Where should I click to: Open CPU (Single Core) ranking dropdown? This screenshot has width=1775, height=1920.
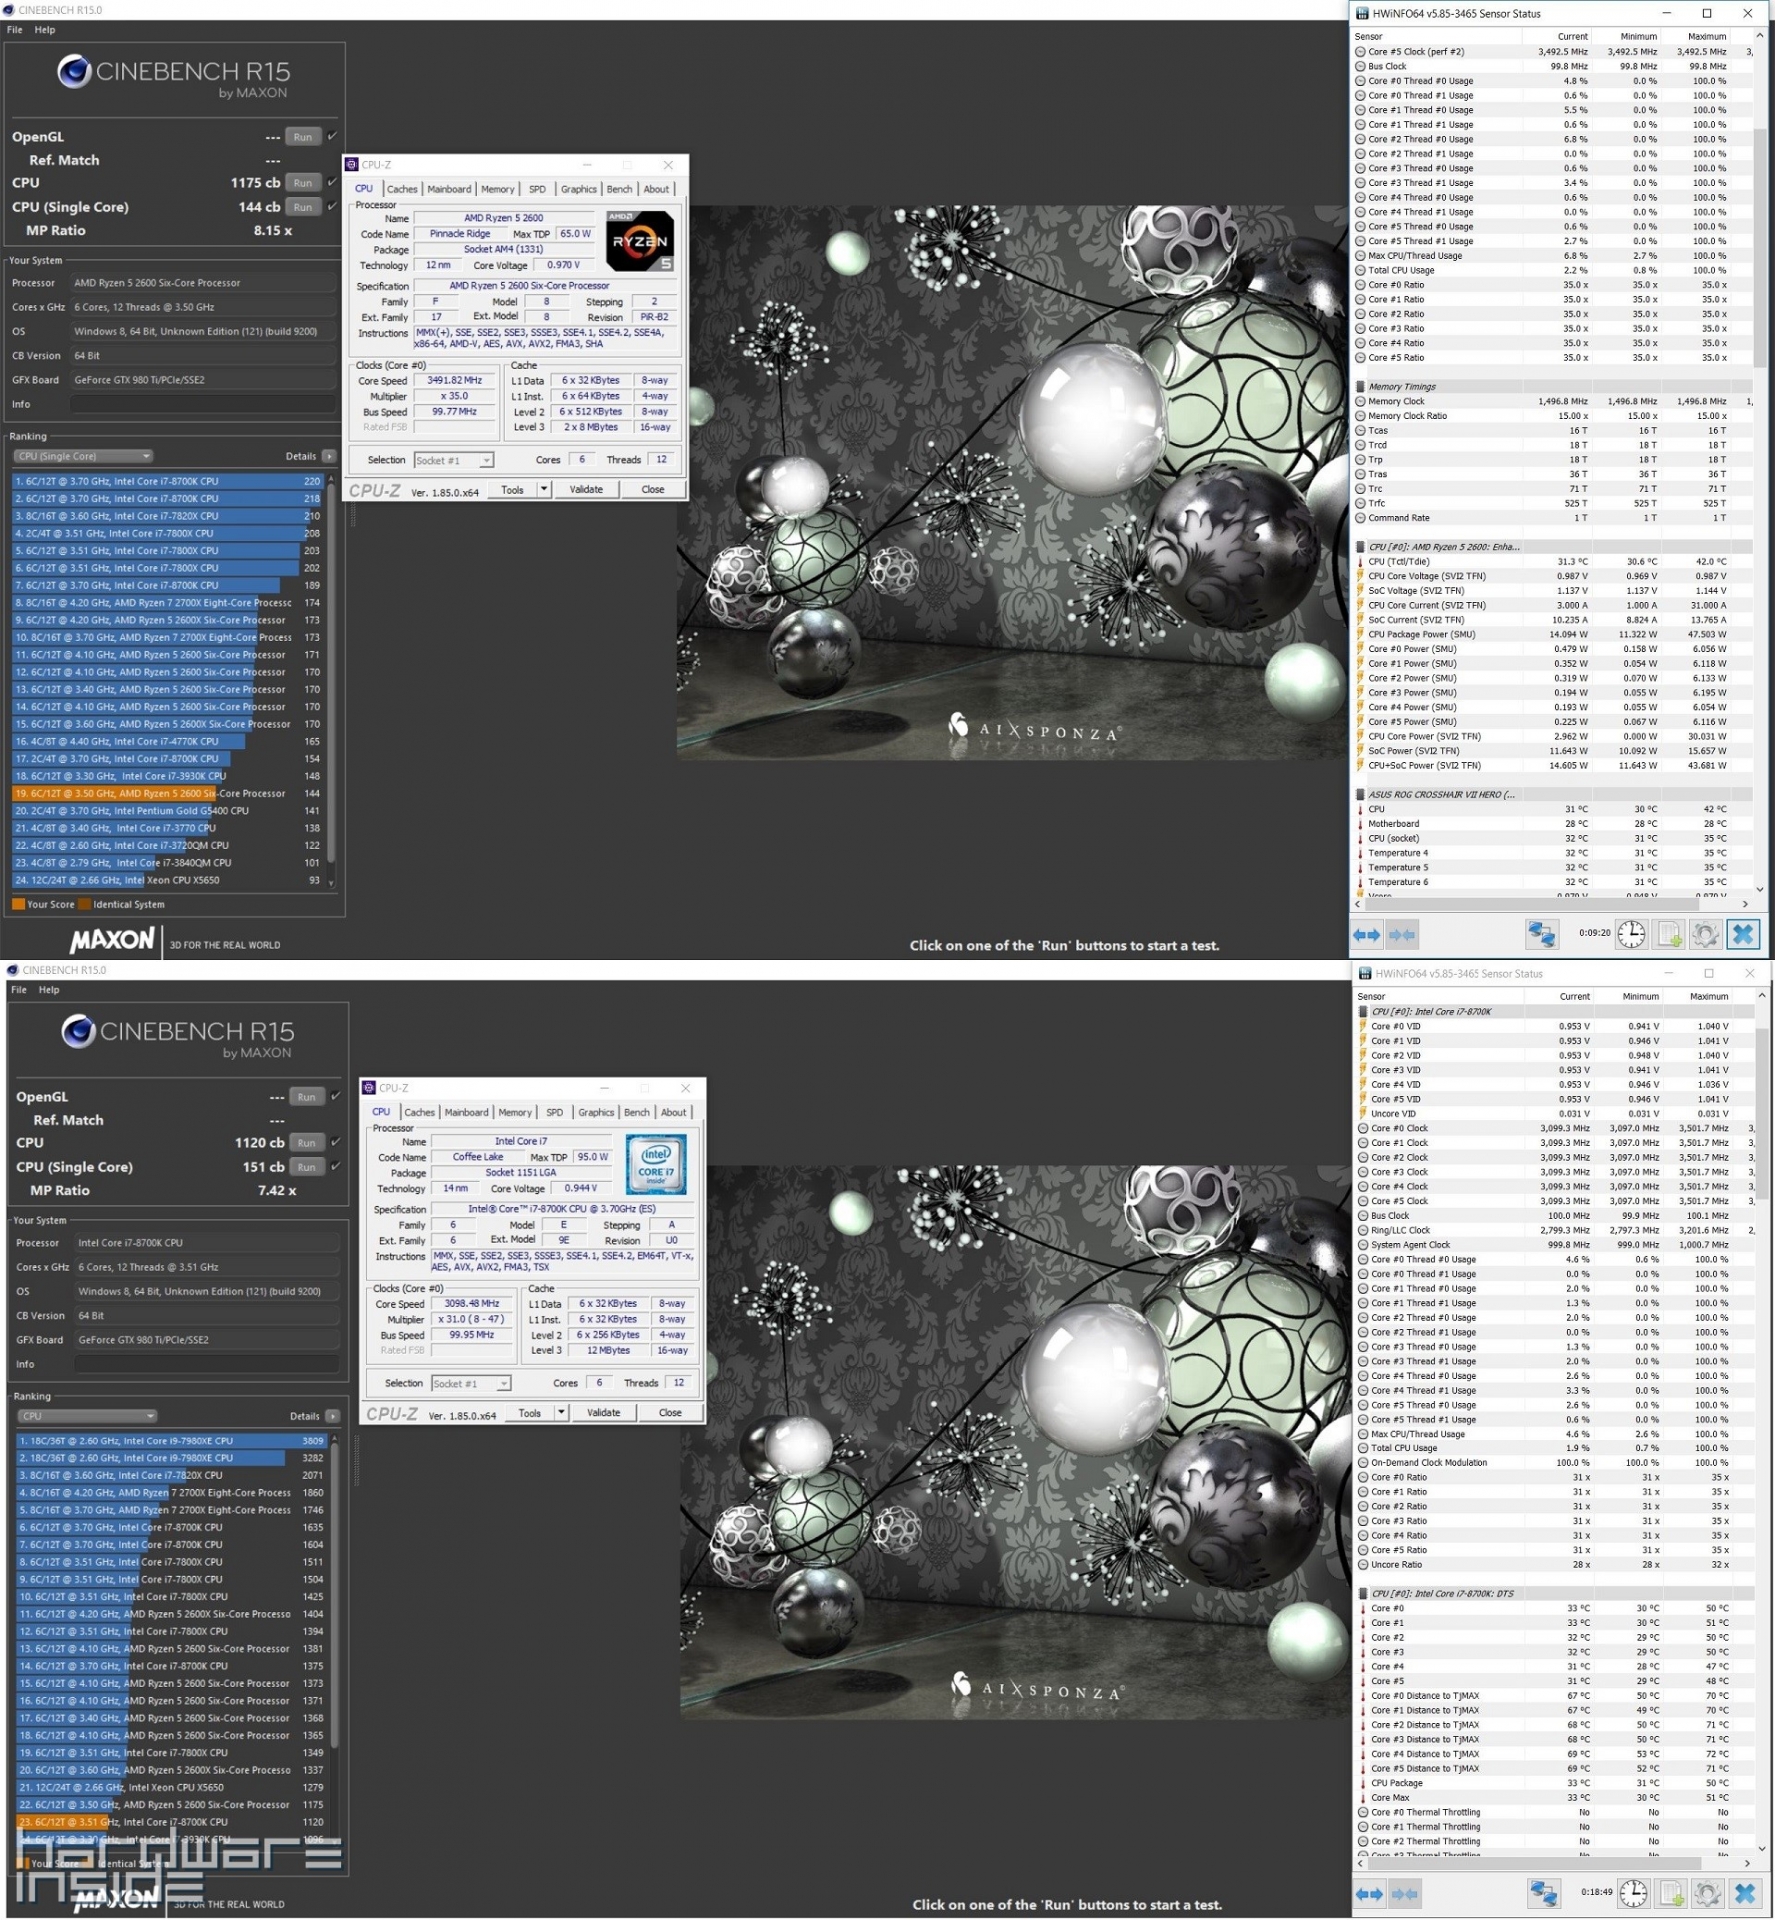tap(83, 456)
